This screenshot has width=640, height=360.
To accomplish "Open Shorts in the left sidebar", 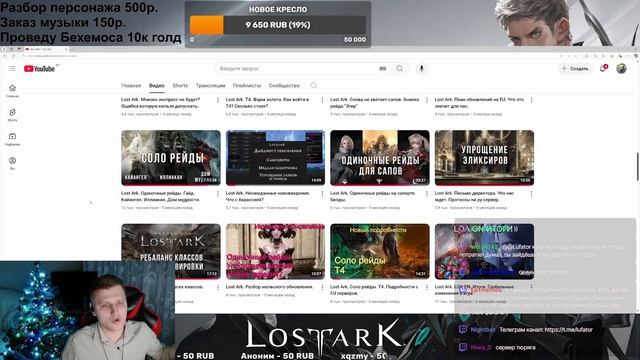I will tap(12, 115).
